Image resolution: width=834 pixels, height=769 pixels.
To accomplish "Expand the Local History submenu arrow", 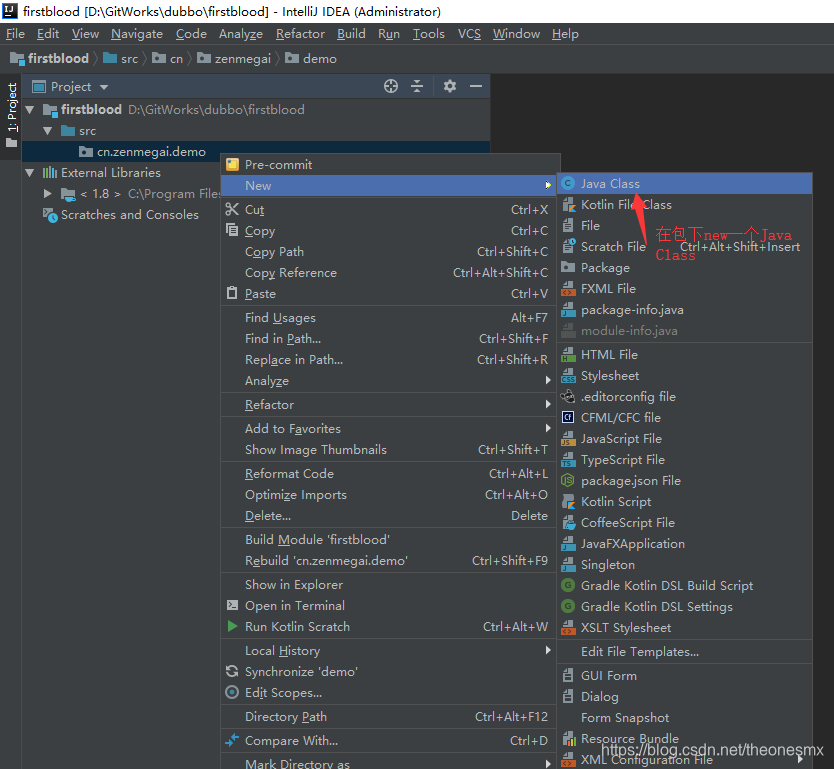I will [x=548, y=650].
